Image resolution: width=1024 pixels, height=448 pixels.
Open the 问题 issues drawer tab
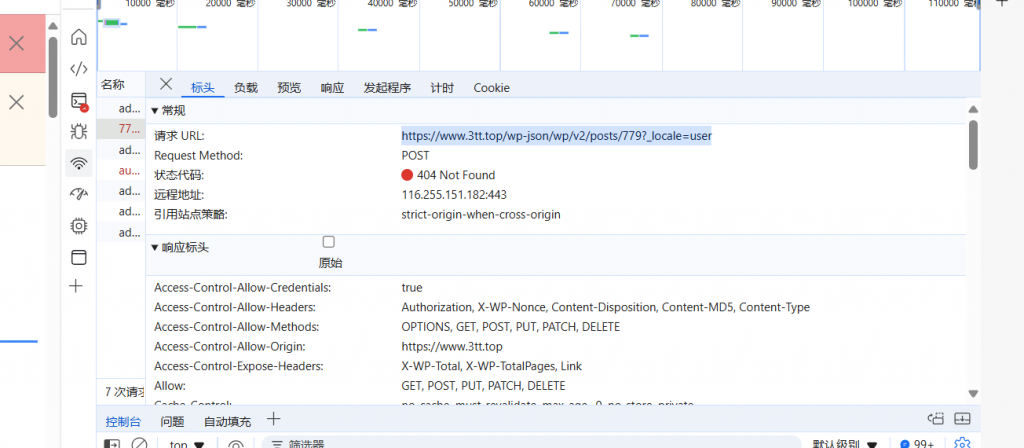(172, 422)
